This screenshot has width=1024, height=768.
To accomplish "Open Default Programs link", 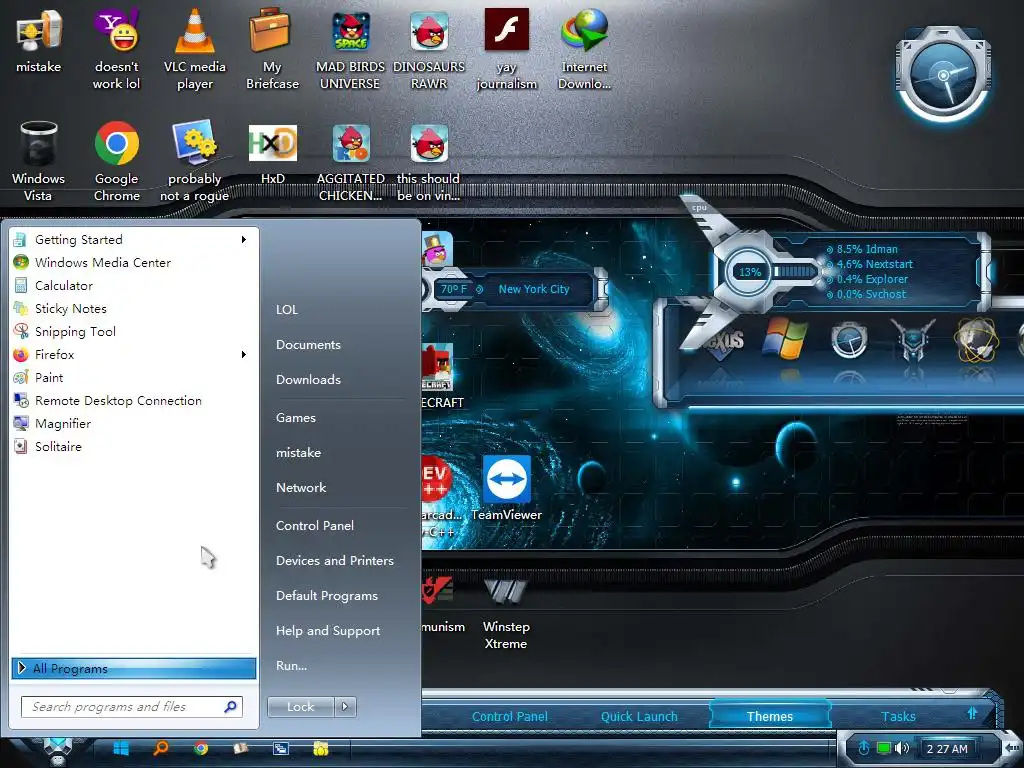I will click(327, 596).
